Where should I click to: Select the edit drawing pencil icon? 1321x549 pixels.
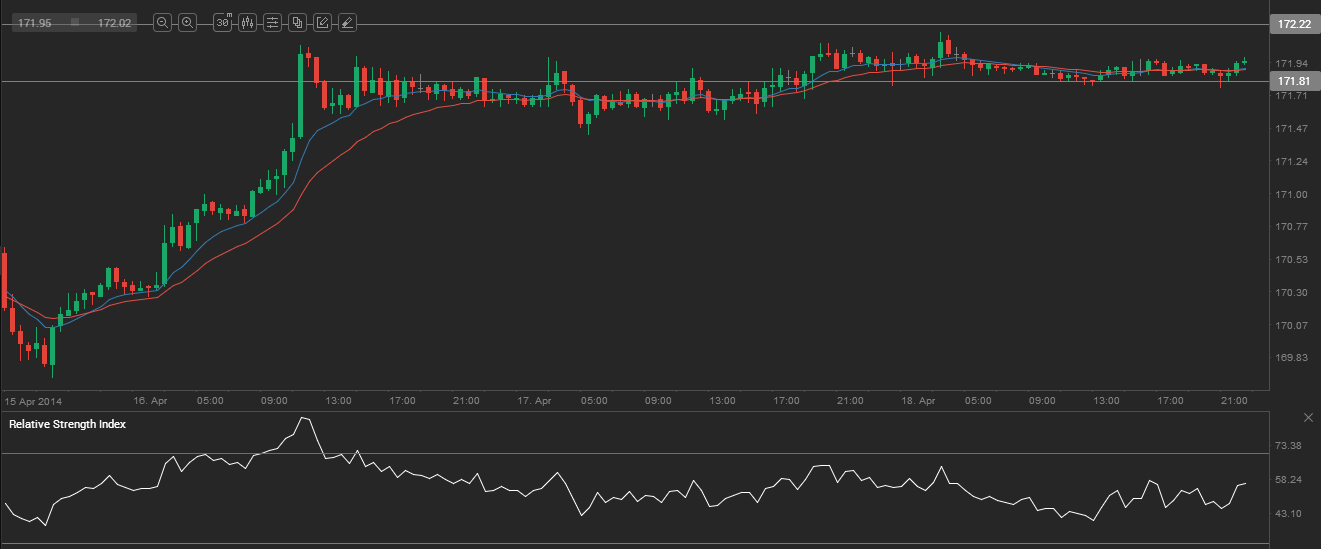322,22
